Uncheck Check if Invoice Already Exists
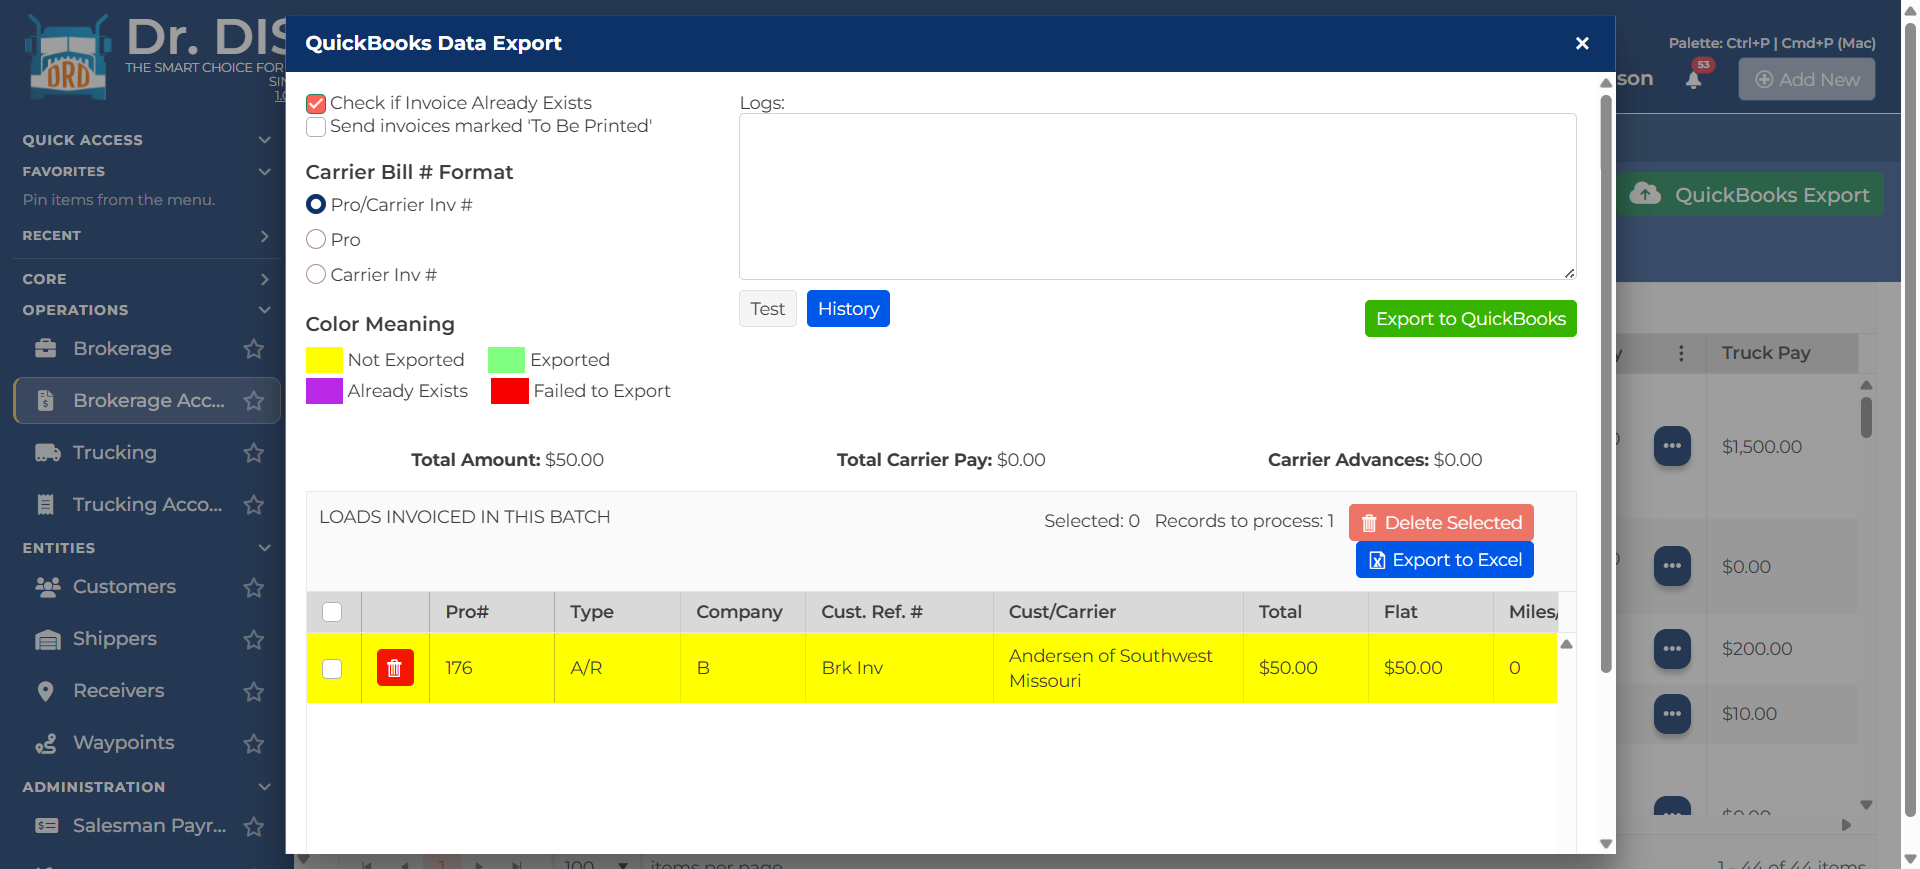The image size is (1920, 869). point(316,104)
